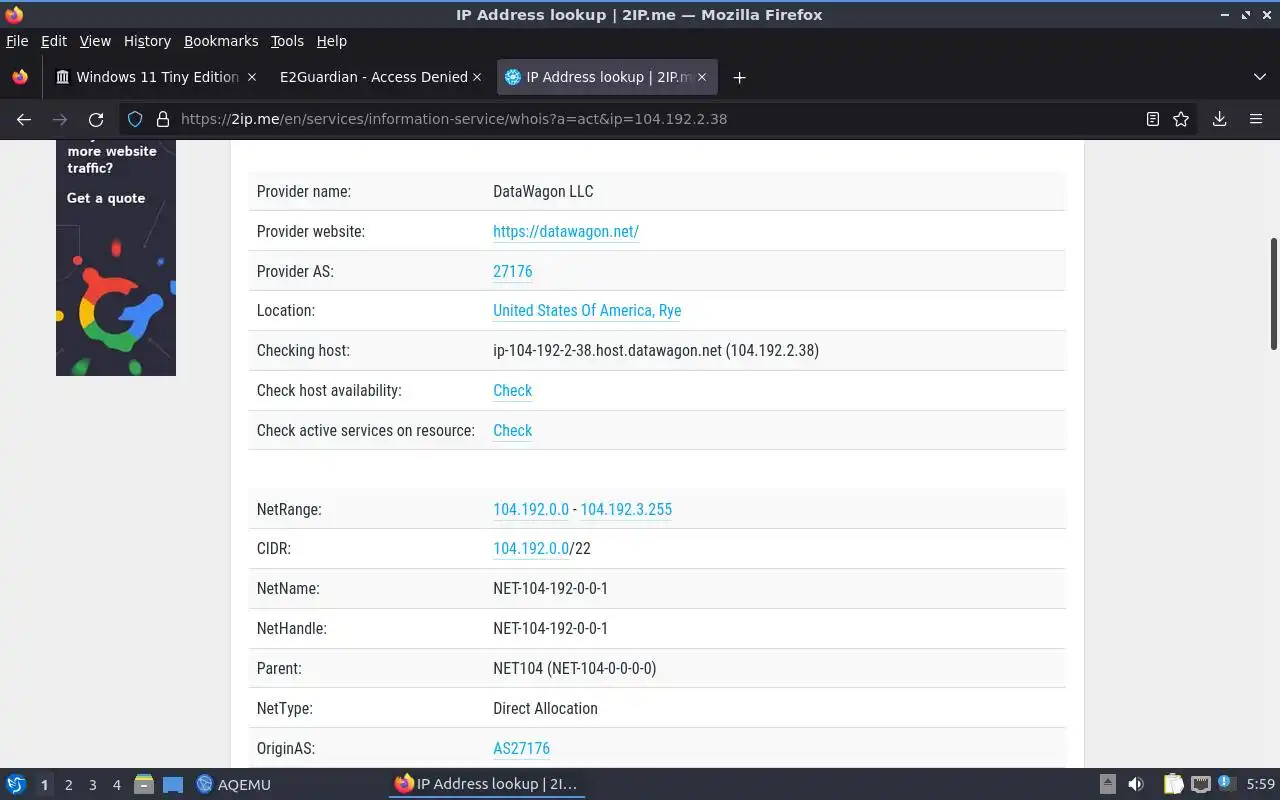This screenshot has width=1280, height=800.
Task: Open a new tab with the plus button
Action: [x=739, y=77]
